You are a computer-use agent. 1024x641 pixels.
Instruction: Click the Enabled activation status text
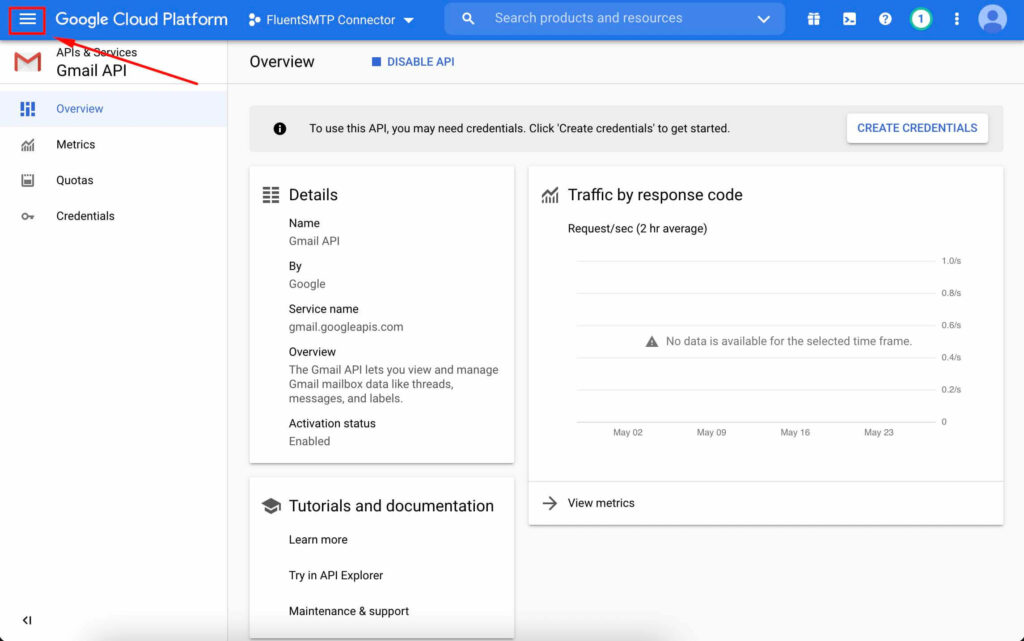(x=310, y=441)
